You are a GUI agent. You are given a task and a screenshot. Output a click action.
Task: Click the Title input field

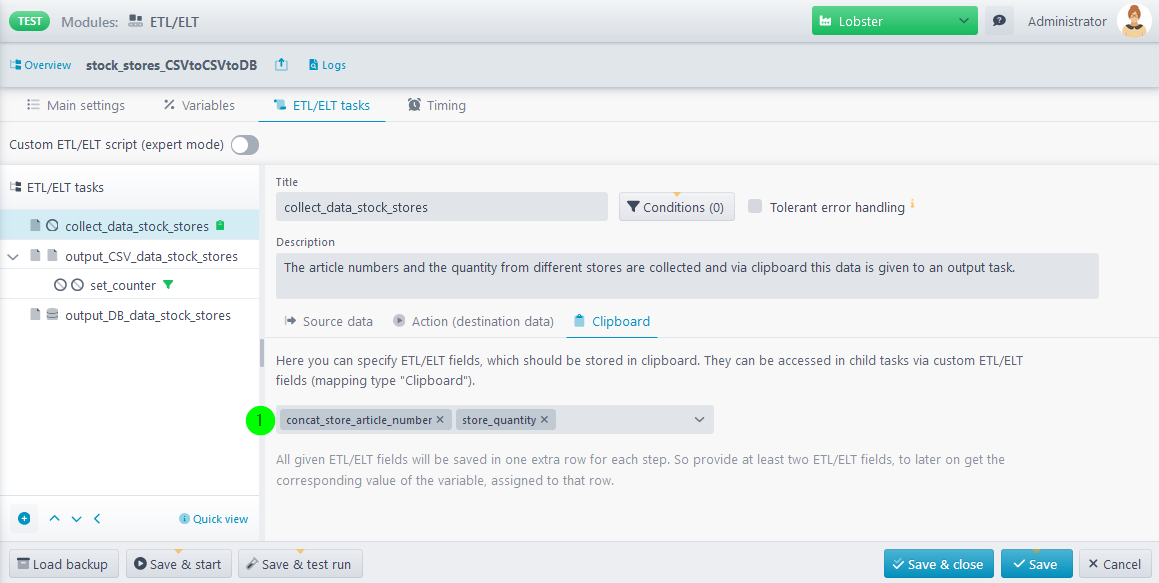[x=441, y=207]
